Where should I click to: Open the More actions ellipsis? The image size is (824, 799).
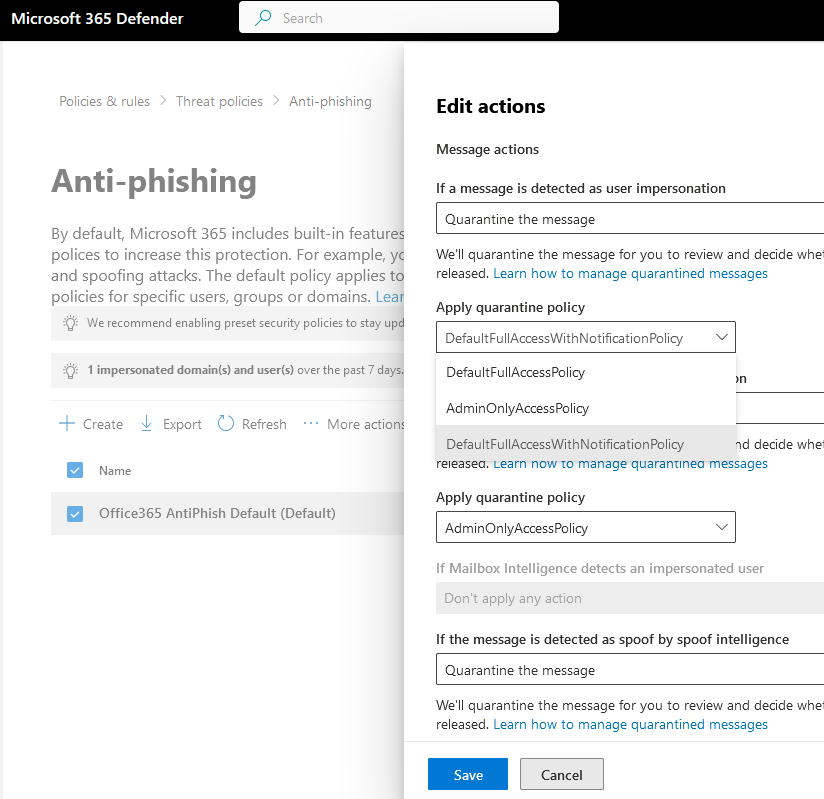tap(311, 424)
